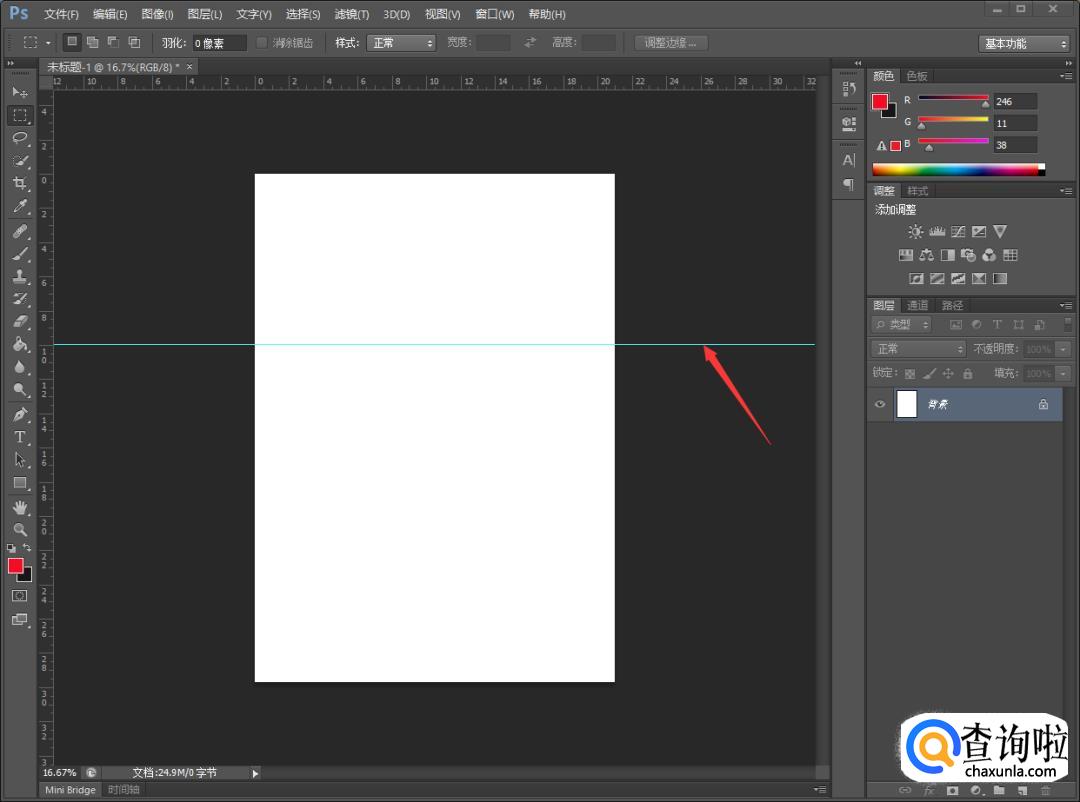Select the Lasso tool
The image size is (1080, 802).
click(20, 138)
